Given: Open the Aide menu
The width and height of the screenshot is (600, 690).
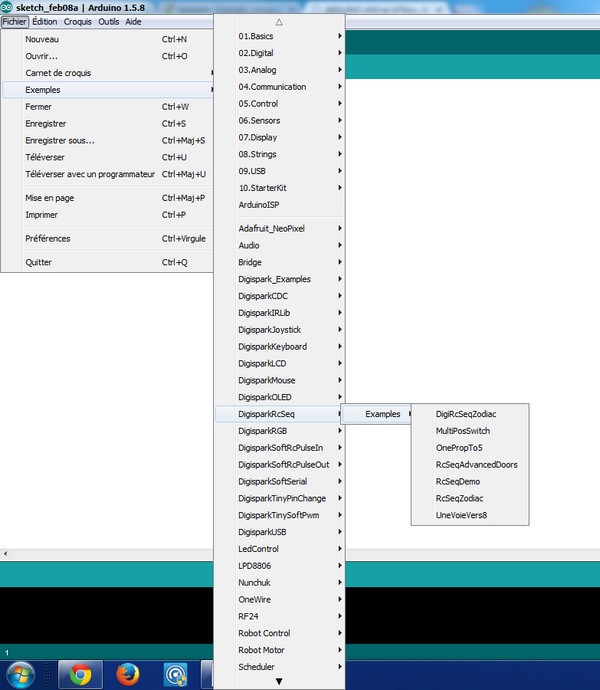Looking at the screenshot, I should pyautogui.click(x=133, y=22).
